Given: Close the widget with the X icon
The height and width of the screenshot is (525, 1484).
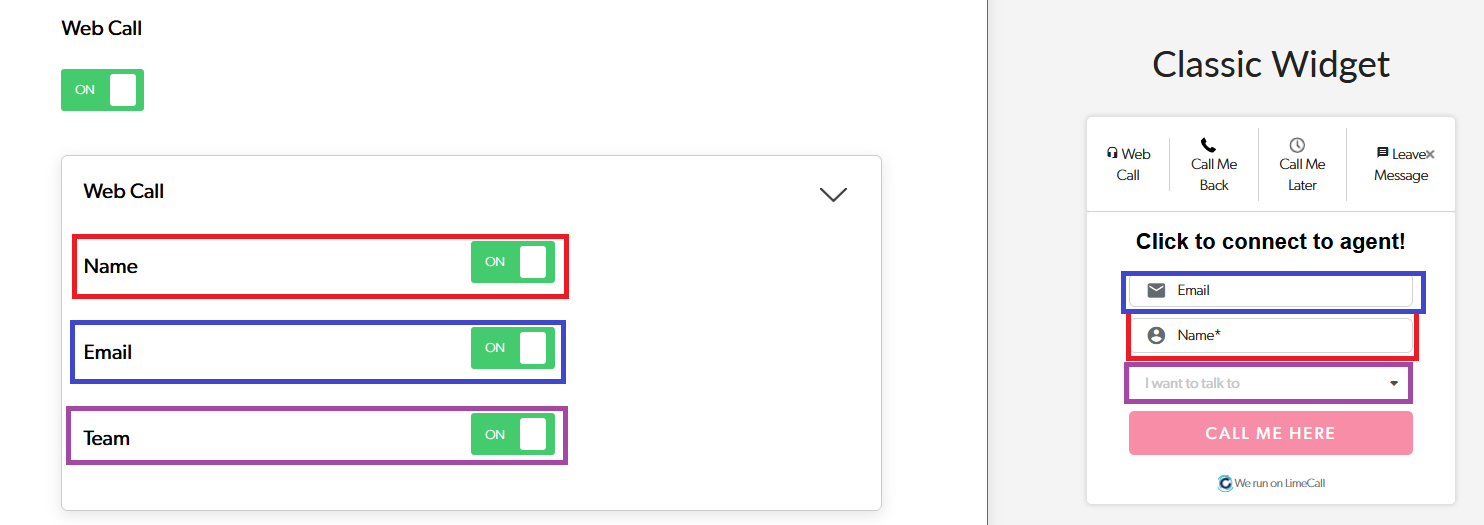Looking at the screenshot, I should [x=1430, y=154].
